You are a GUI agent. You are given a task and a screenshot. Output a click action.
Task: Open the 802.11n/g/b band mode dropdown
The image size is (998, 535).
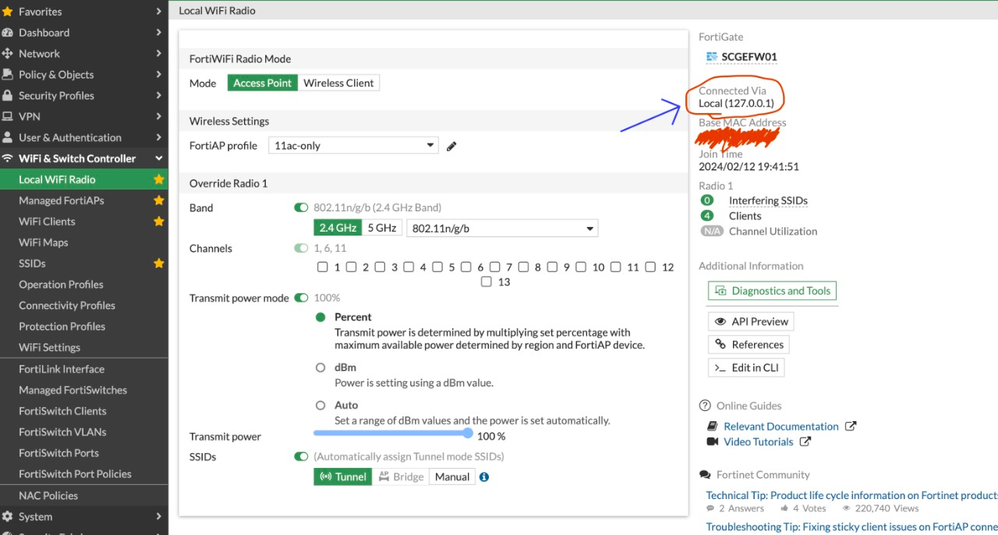coord(502,228)
